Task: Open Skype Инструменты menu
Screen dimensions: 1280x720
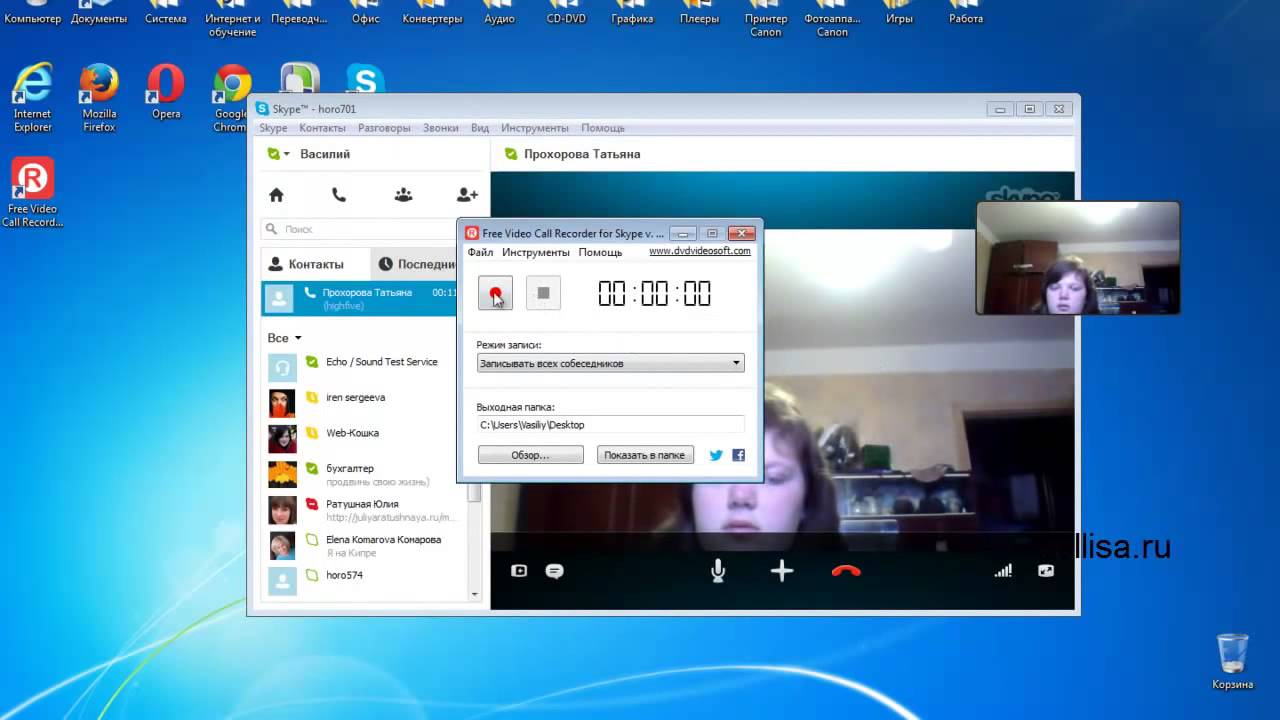Action: (535, 128)
